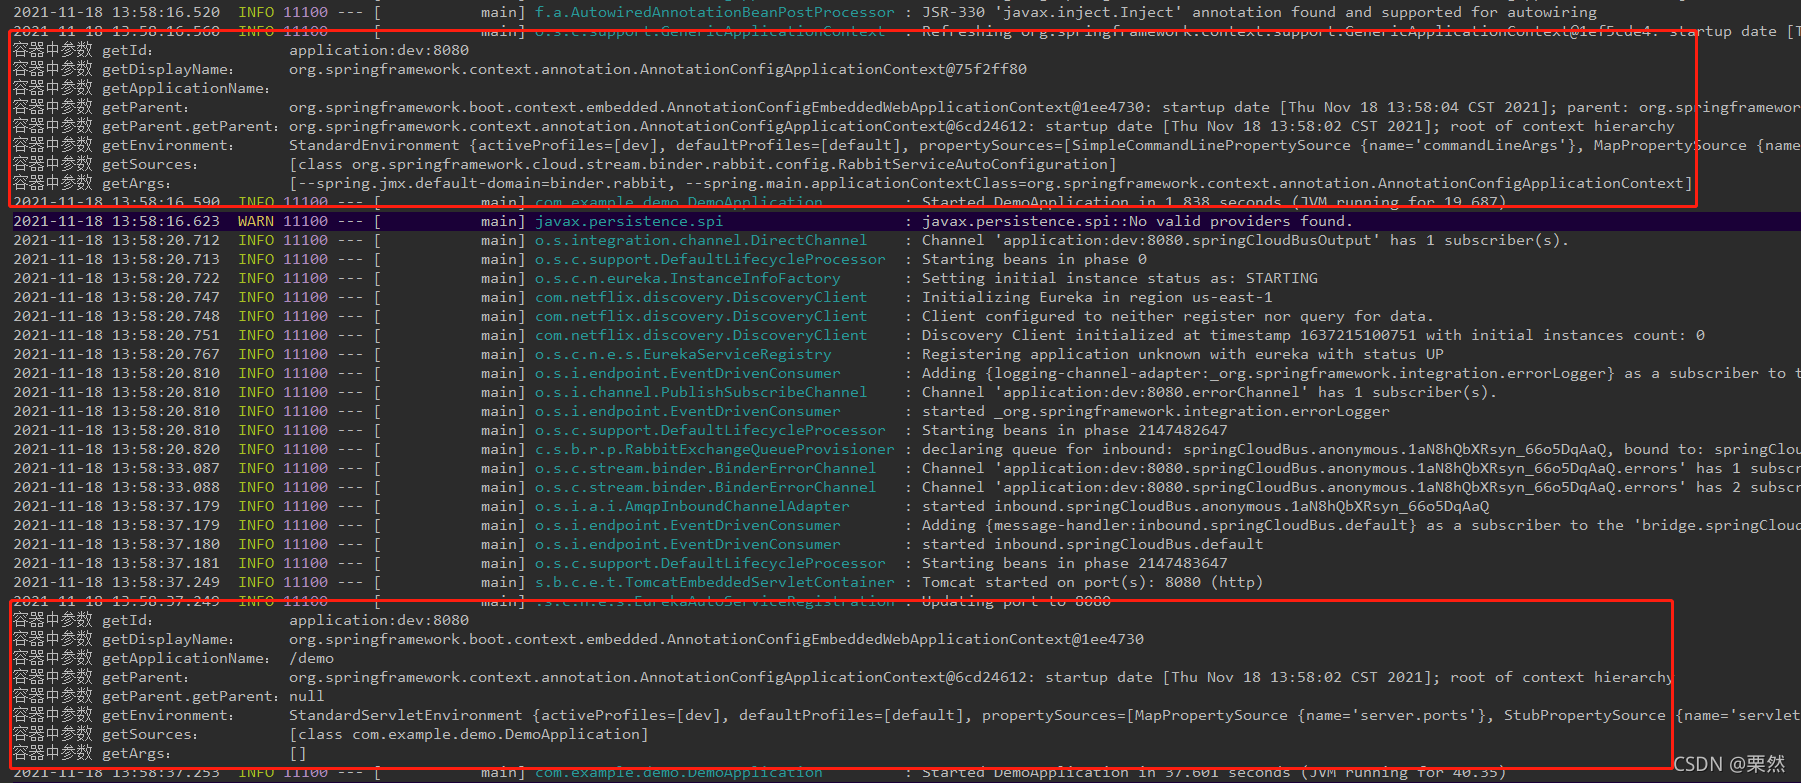The height and width of the screenshot is (783, 1801).
Task: Select getArgs value starting '--spring.jmx.default-domain'
Action: coord(991,183)
